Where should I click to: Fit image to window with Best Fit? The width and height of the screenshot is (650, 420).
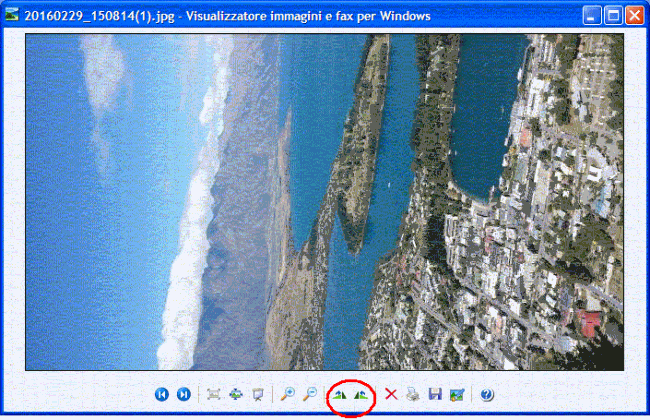pyautogui.click(x=214, y=395)
